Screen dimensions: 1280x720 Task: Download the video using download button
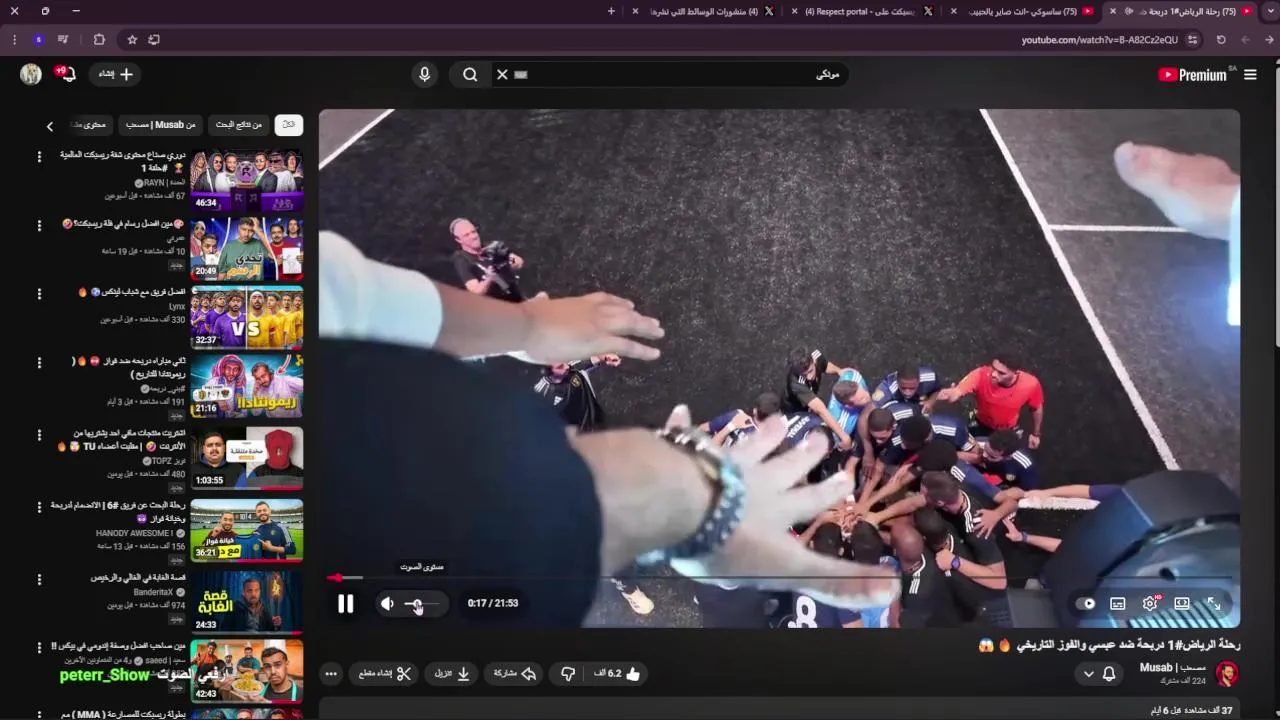[453, 674]
